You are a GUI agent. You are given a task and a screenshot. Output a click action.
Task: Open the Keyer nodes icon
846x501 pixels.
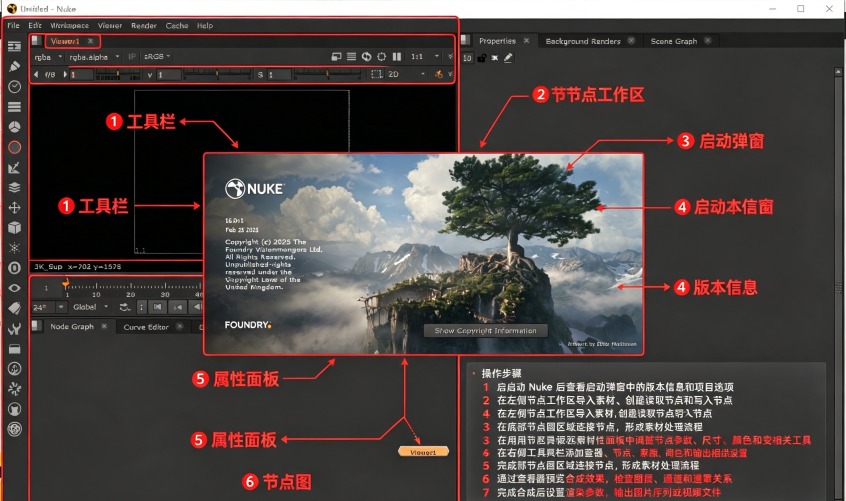(x=15, y=168)
